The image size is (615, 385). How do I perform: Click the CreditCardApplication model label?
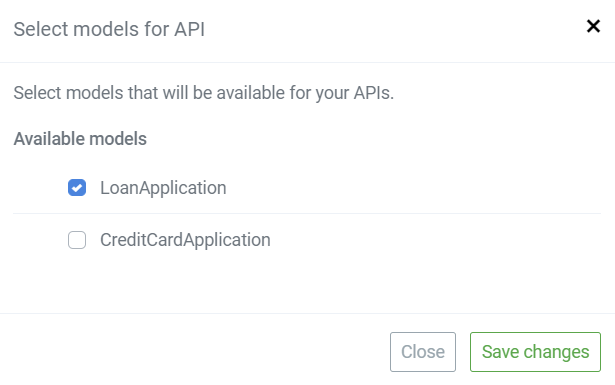click(185, 240)
